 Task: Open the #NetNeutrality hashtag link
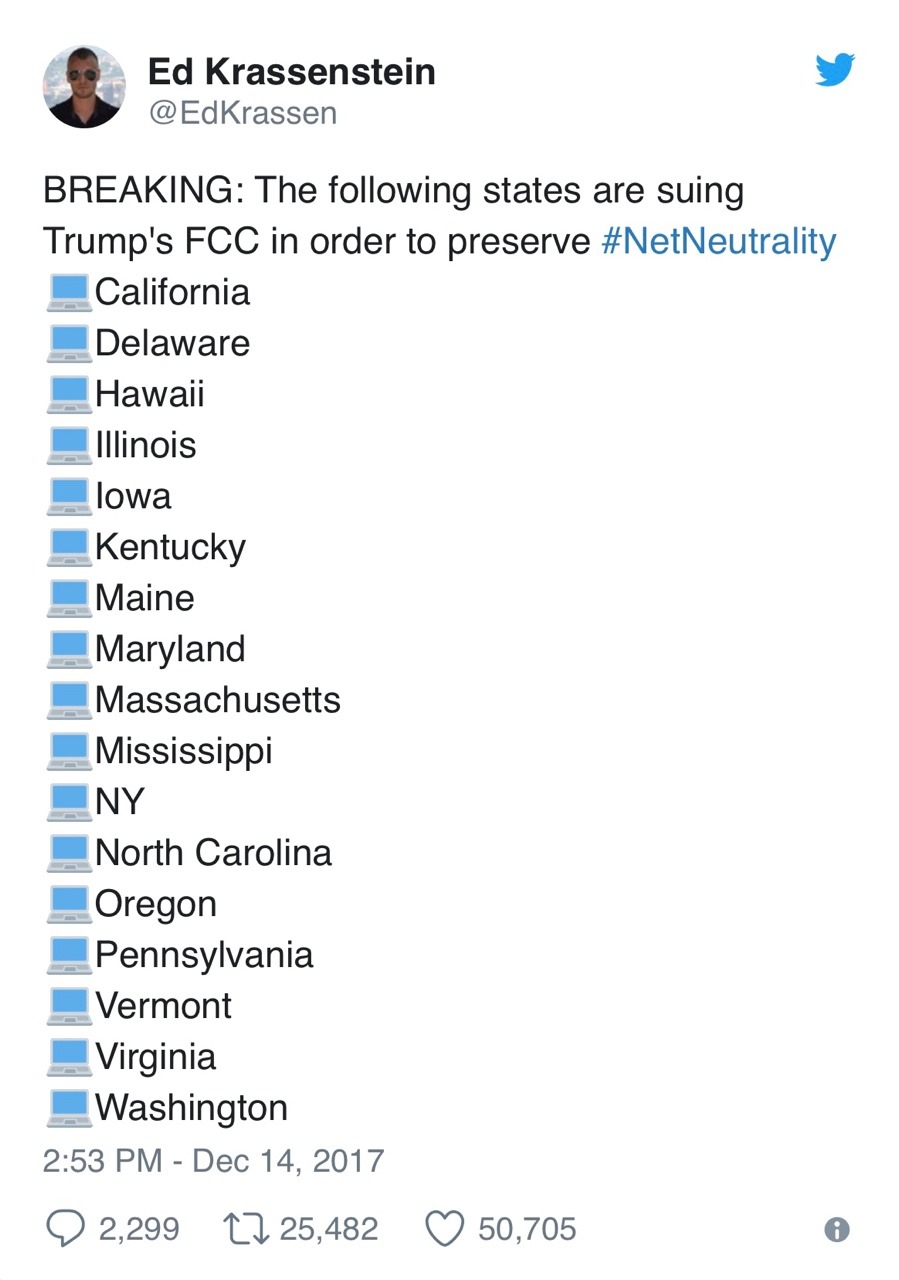tap(718, 242)
